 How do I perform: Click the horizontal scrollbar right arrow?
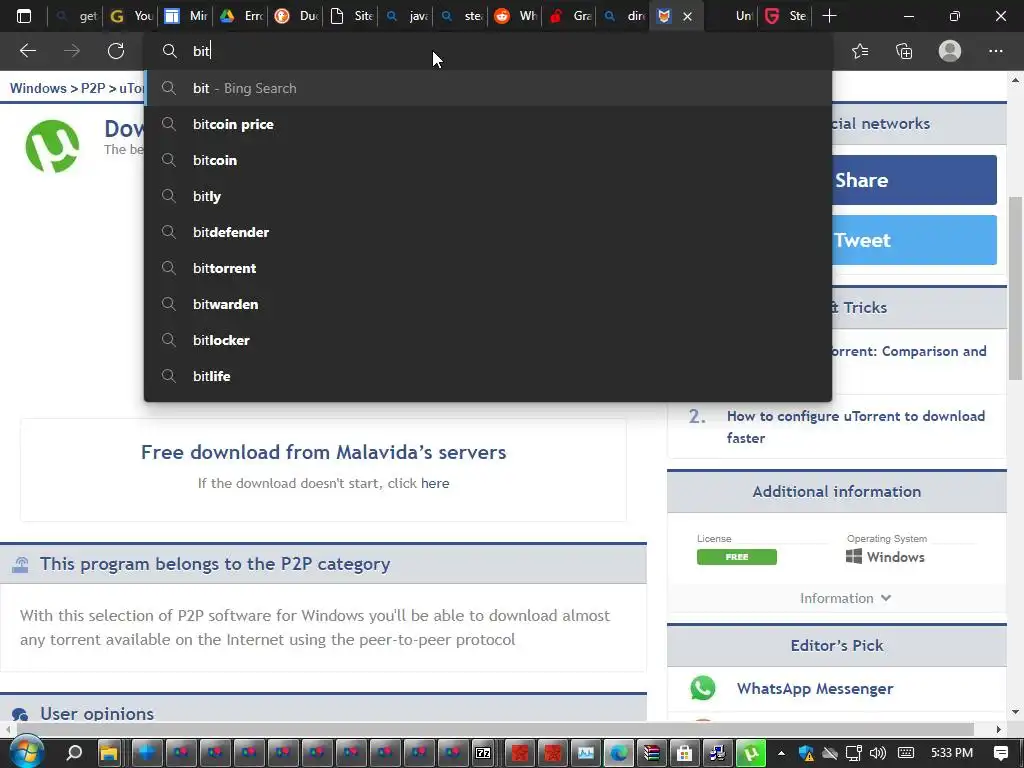coord(999,729)
